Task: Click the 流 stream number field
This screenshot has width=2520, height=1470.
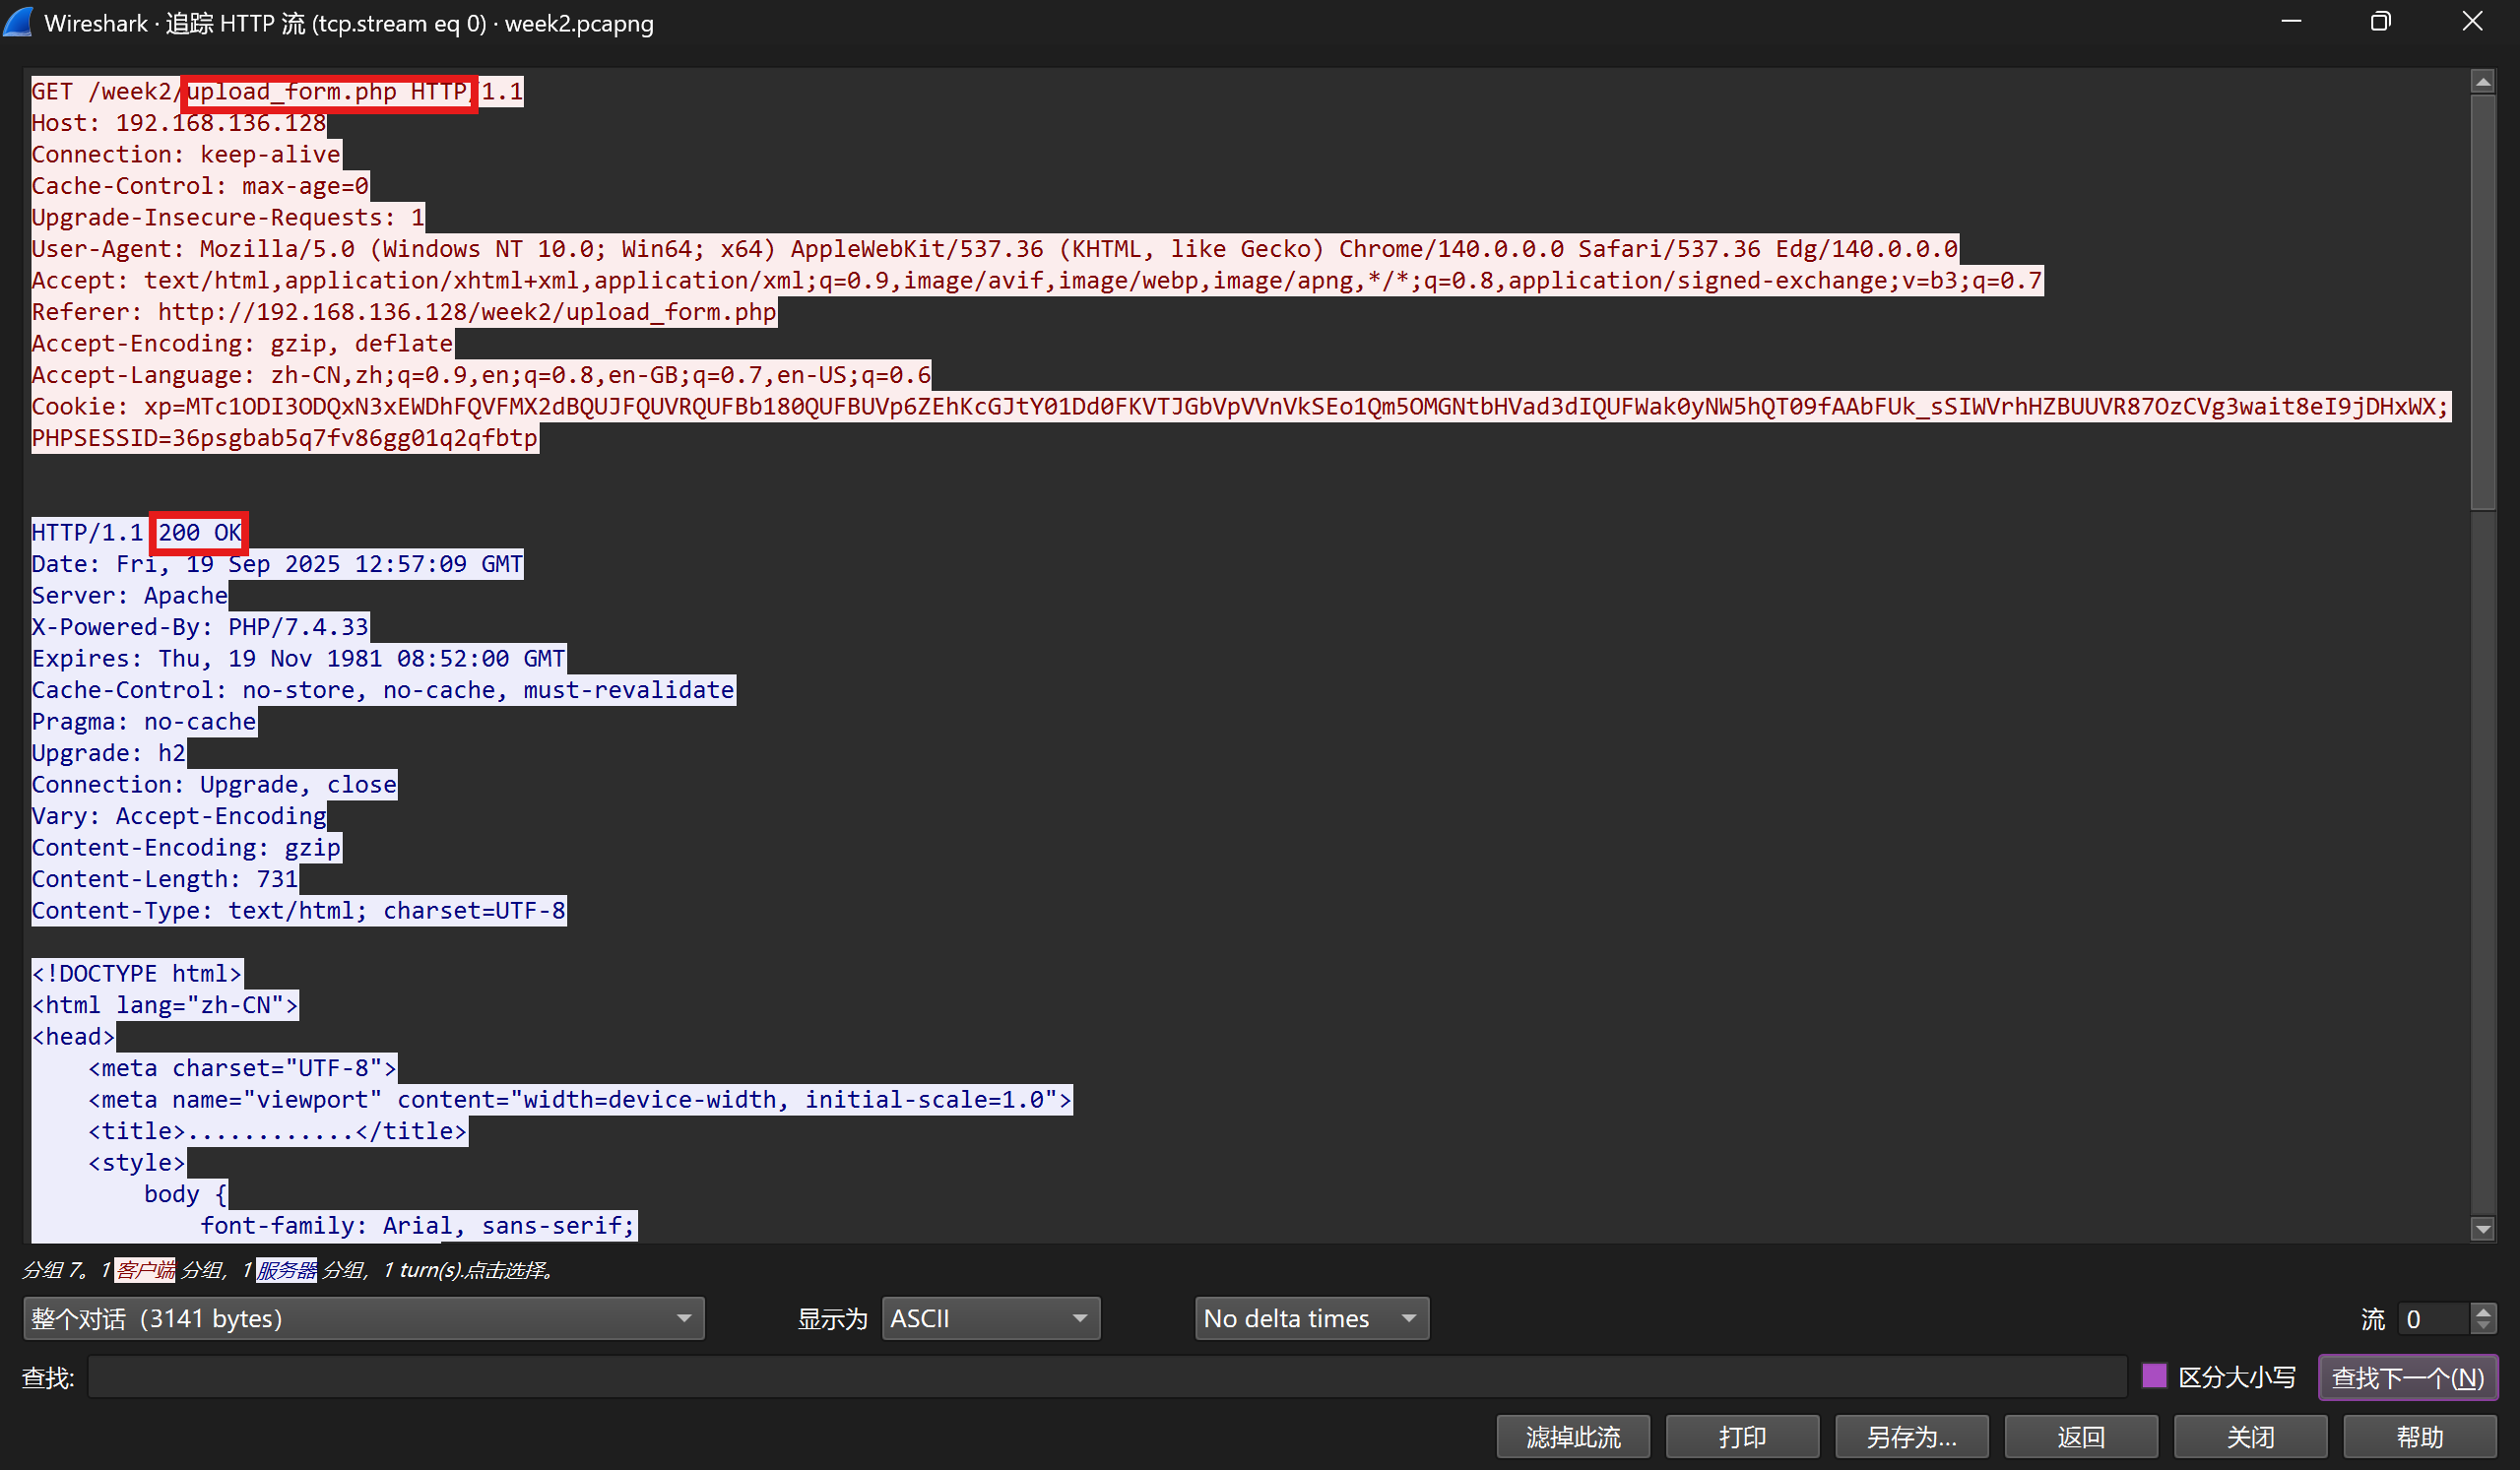Action: (x=2434, y=1318)
